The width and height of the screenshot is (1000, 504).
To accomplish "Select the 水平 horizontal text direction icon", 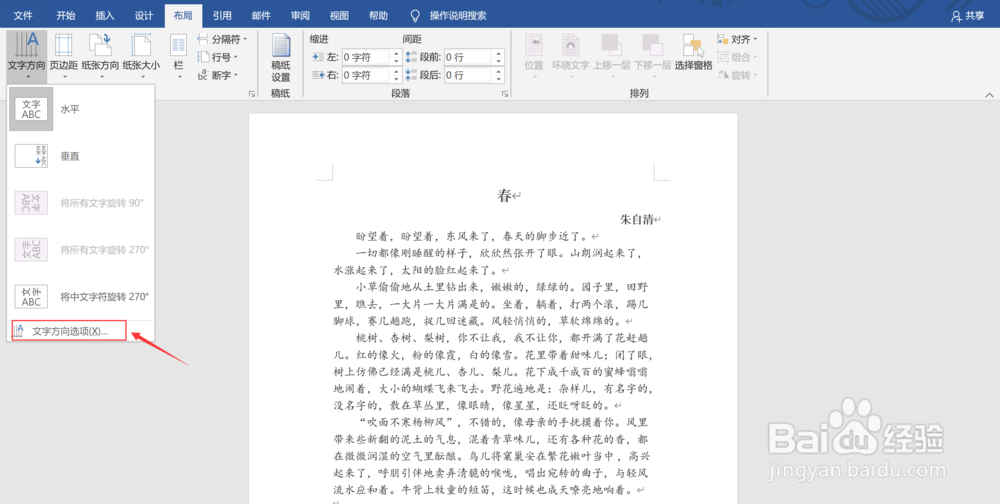I will coord(31,110).
